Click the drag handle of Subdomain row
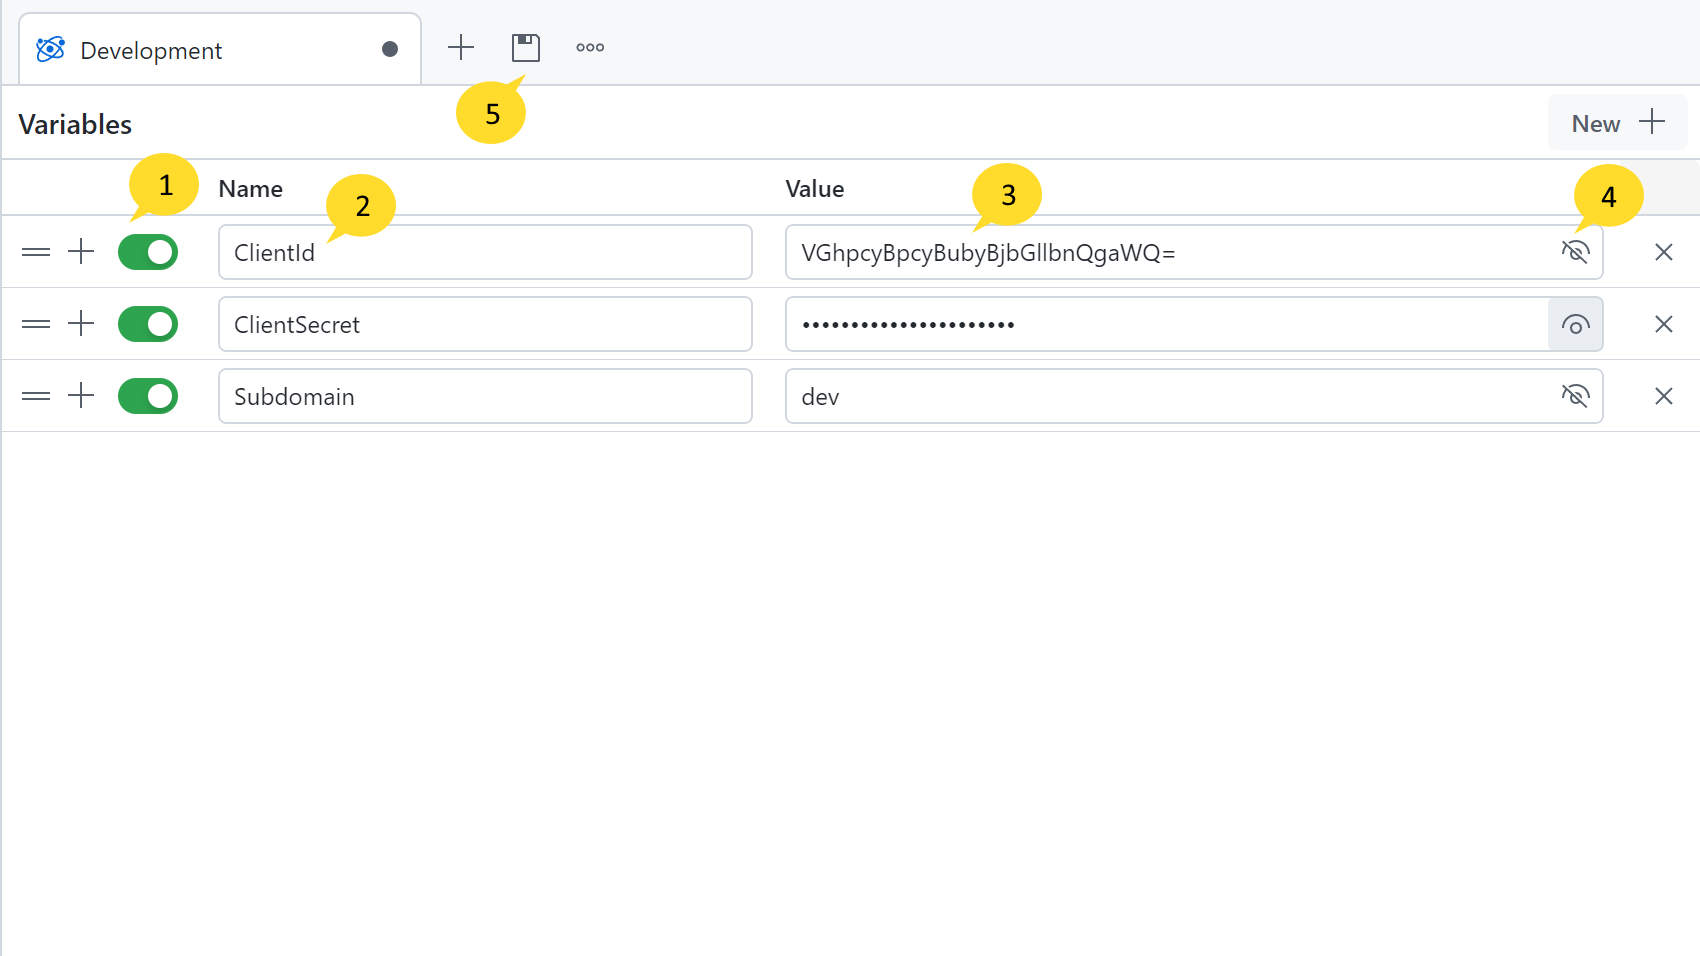 tap(36, 396)
